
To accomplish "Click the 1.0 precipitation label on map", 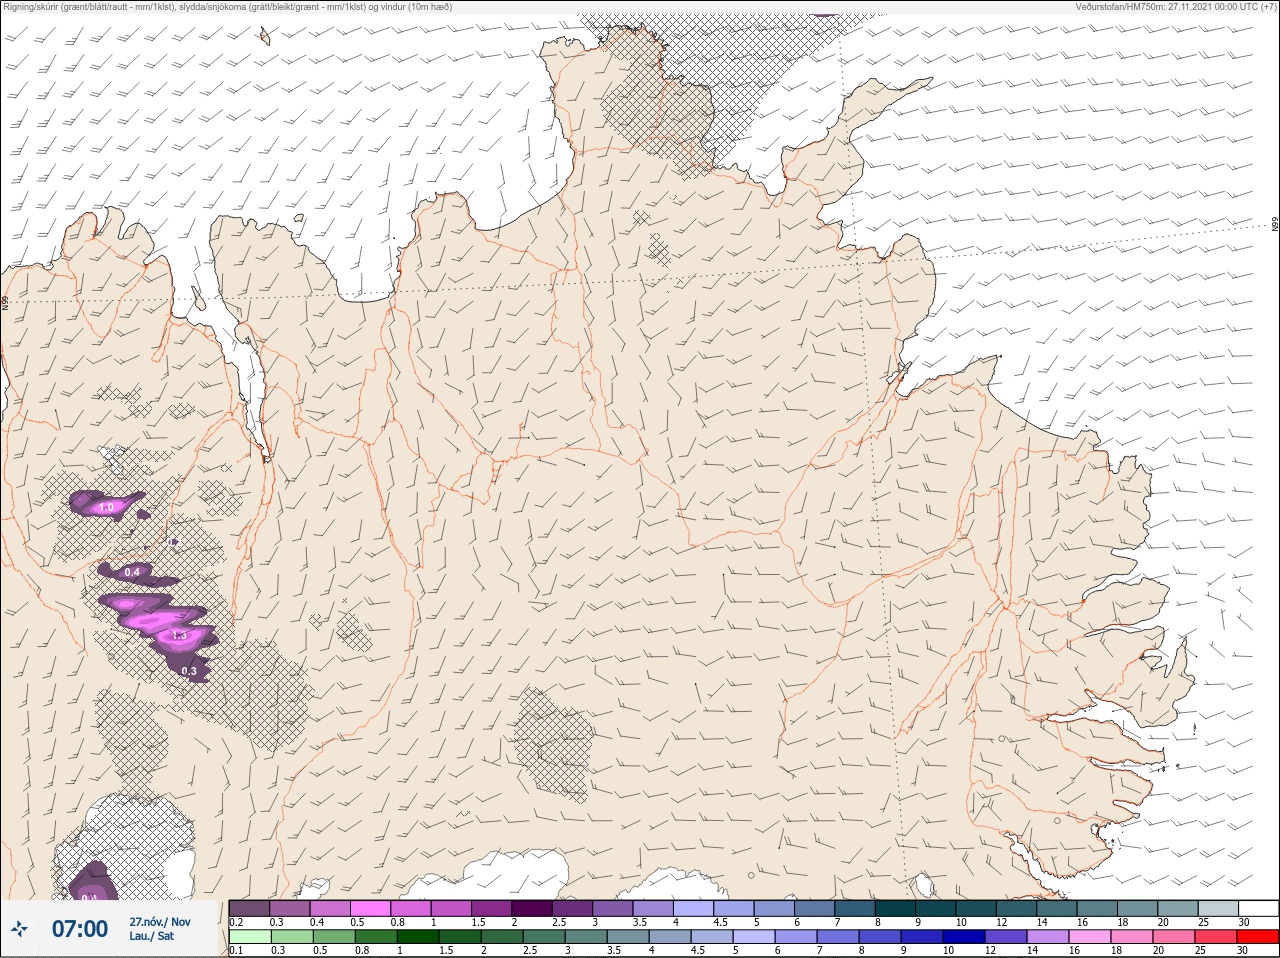I will 106,508.
